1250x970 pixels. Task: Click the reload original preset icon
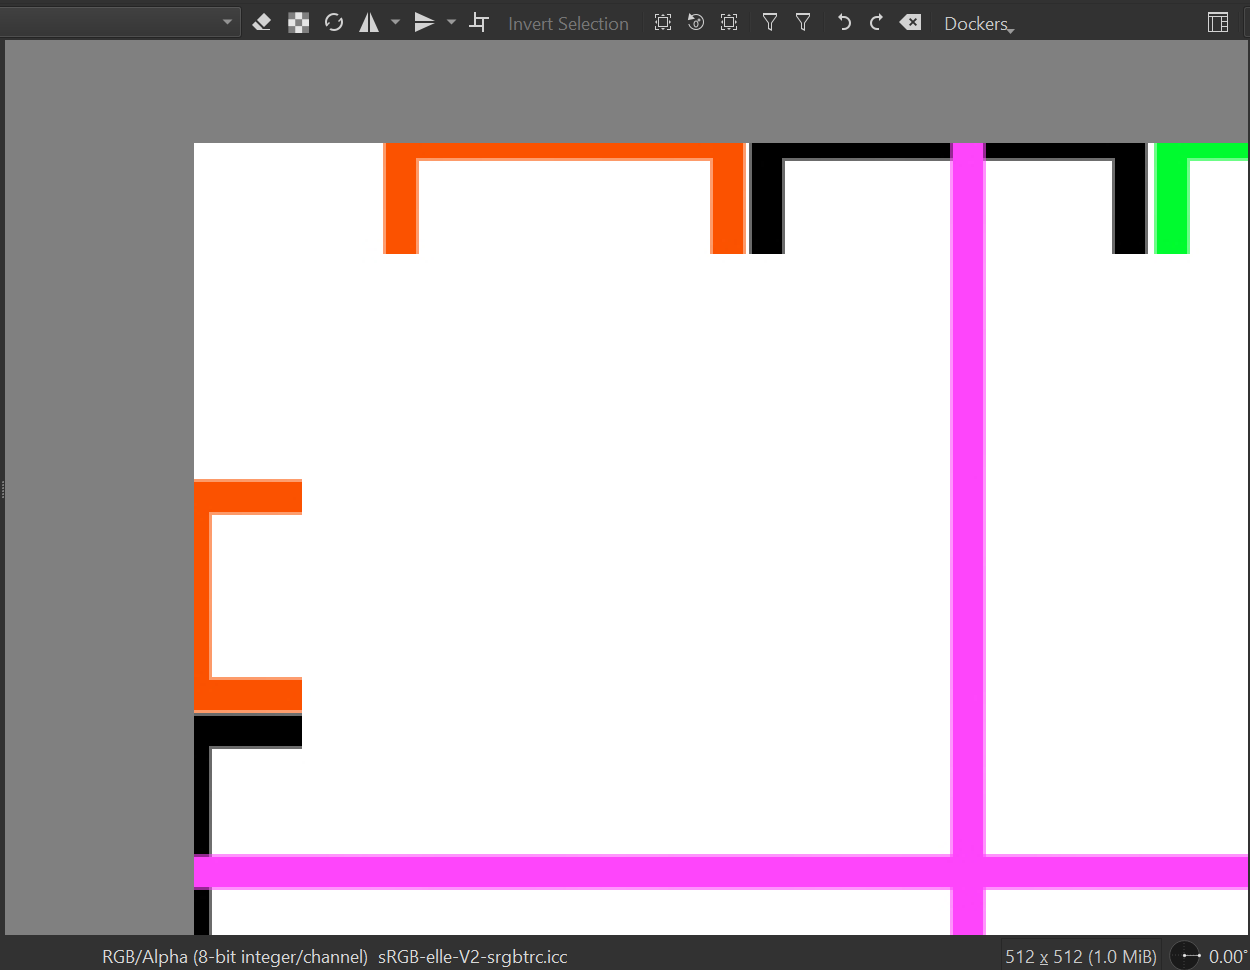334,22
